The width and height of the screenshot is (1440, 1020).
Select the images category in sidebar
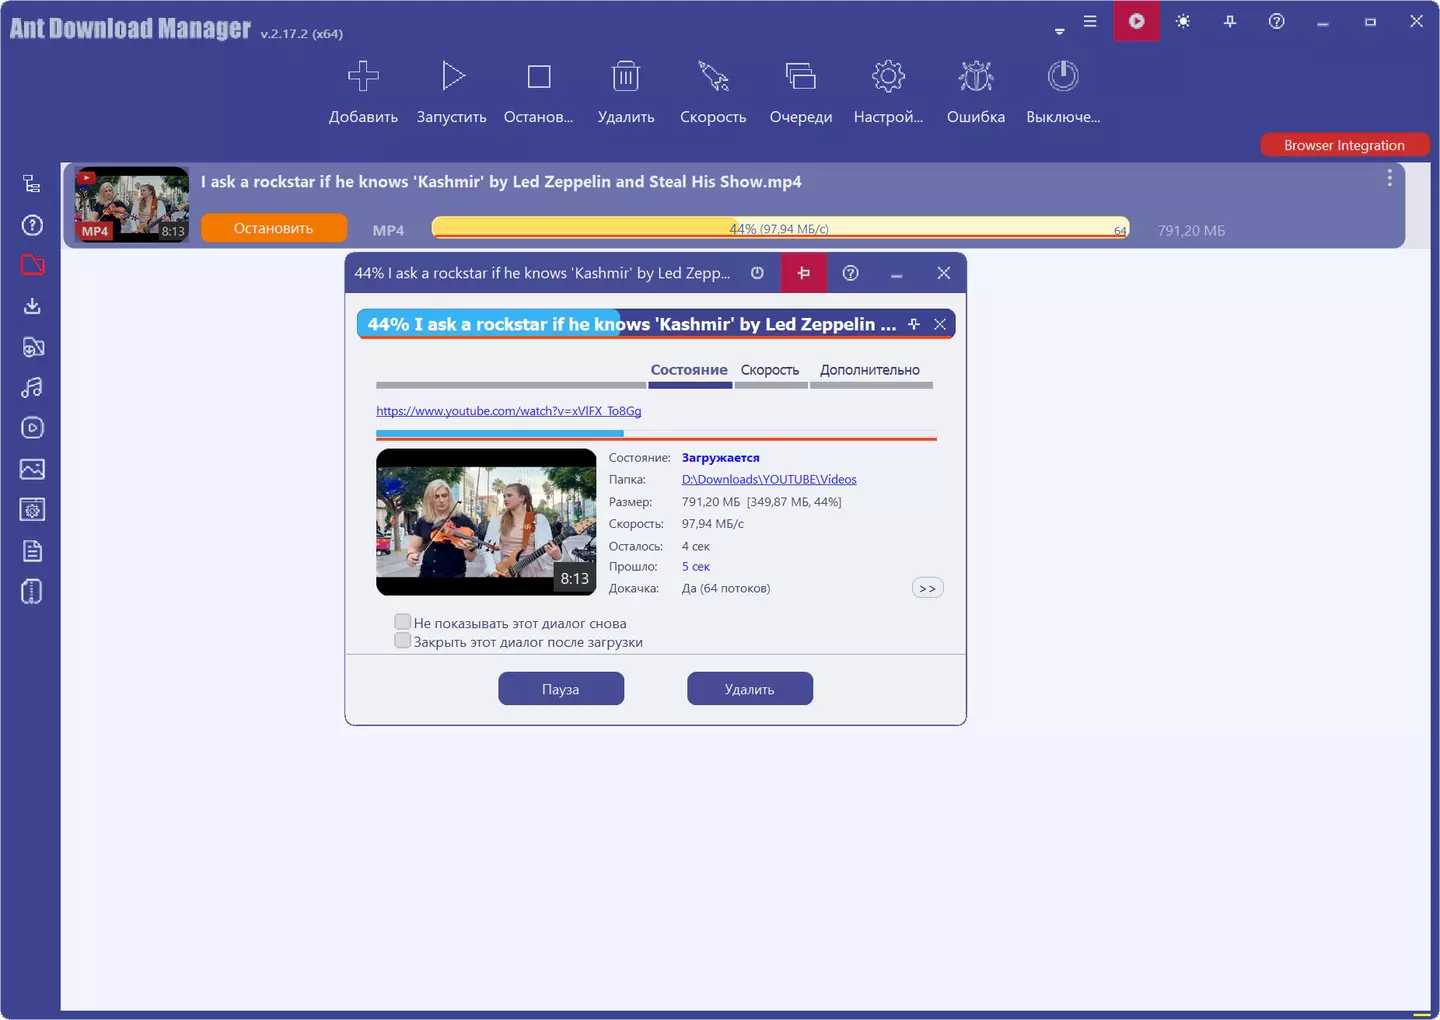click(32, 469)
